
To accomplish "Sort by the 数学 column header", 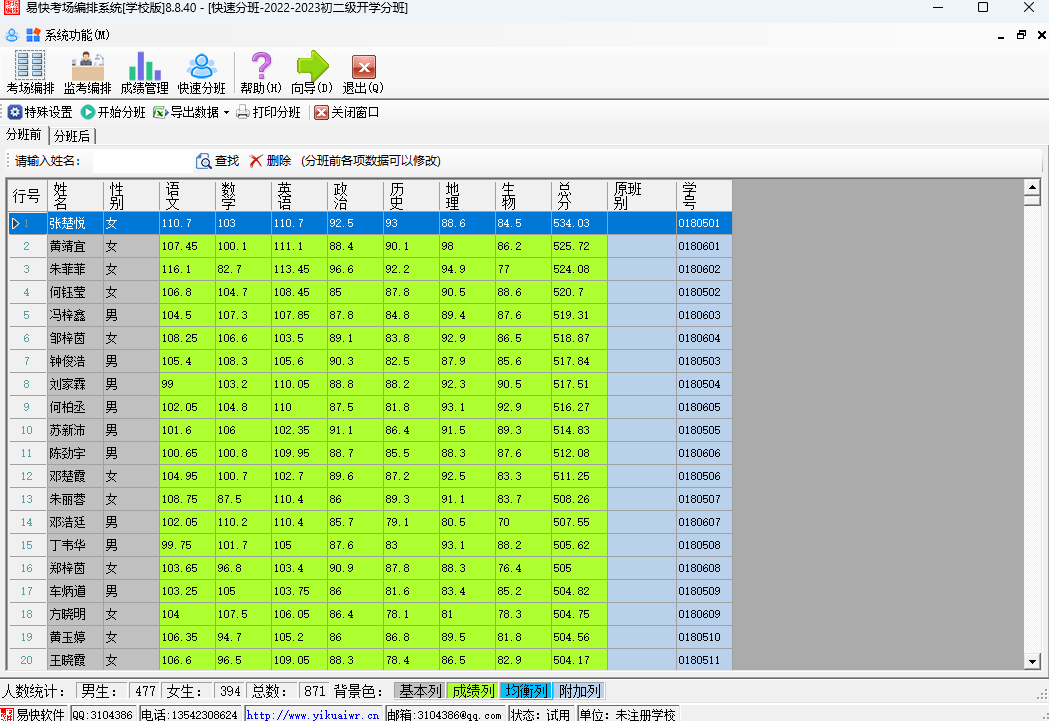I will click(x=244, y=196).
